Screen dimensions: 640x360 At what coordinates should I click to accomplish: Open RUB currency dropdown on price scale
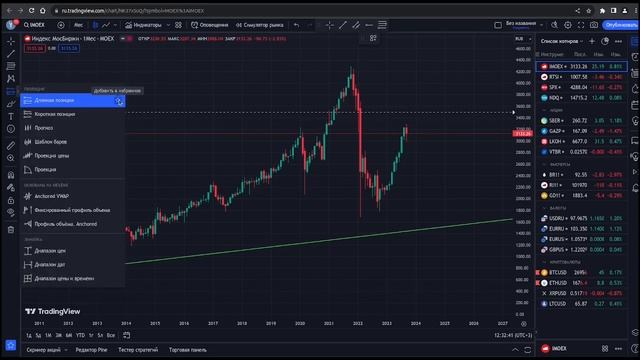click(523, 39)
